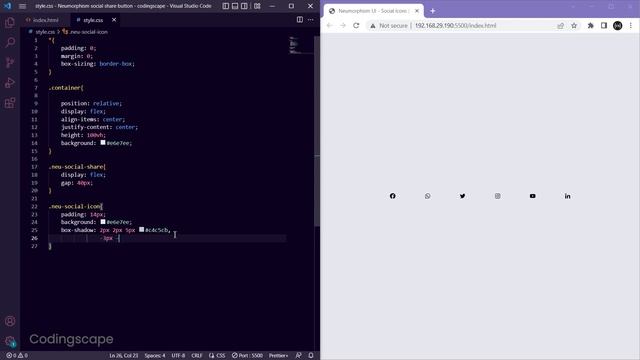Split the editor to the right

click(300, 20)
